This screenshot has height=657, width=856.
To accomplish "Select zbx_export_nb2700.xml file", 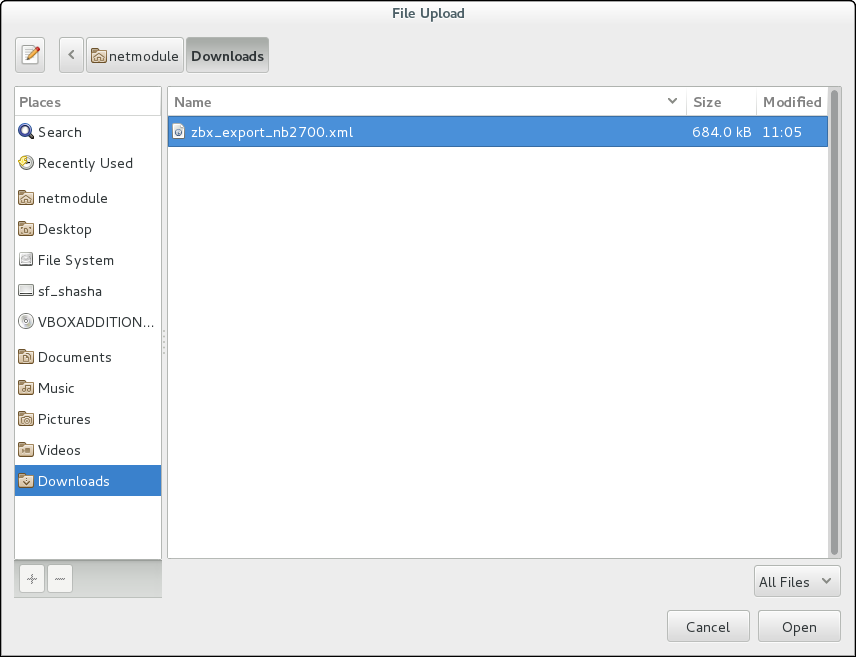I will click(498, 132).
